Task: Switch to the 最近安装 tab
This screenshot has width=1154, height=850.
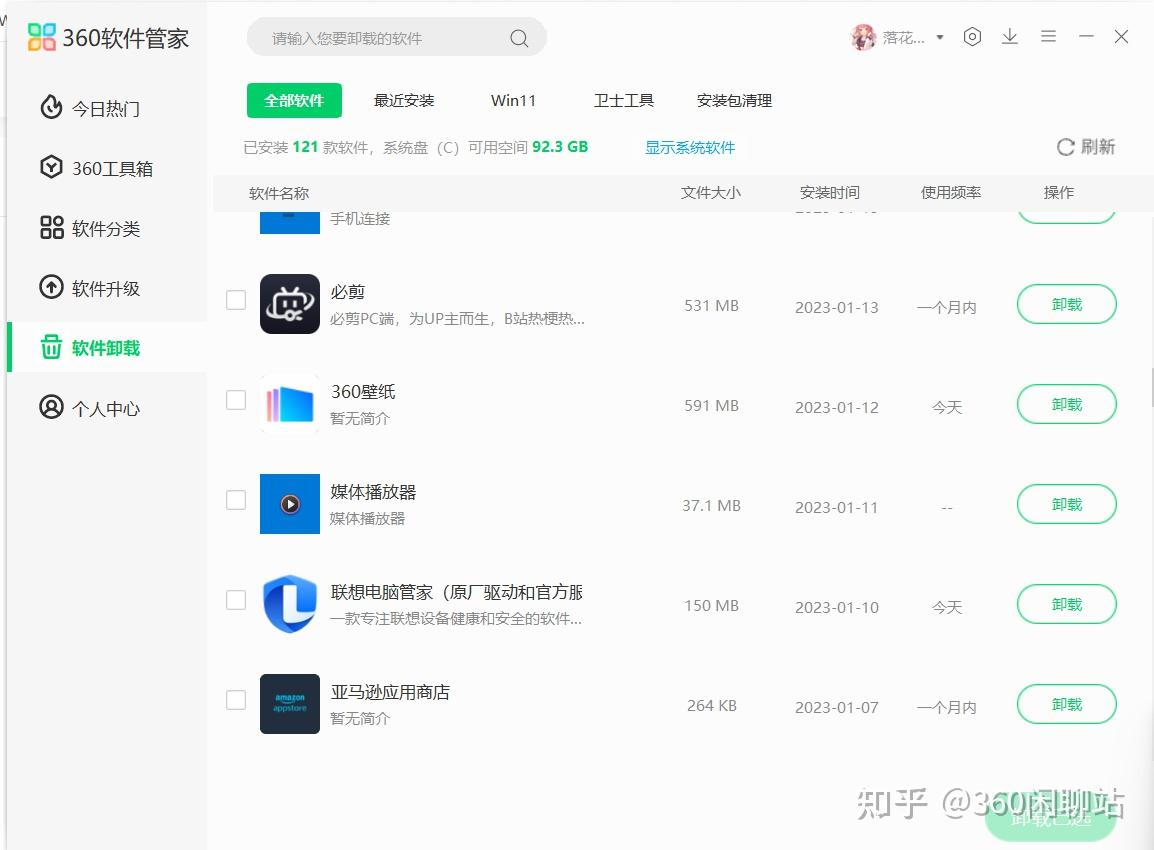Action: tap(404, 100)
